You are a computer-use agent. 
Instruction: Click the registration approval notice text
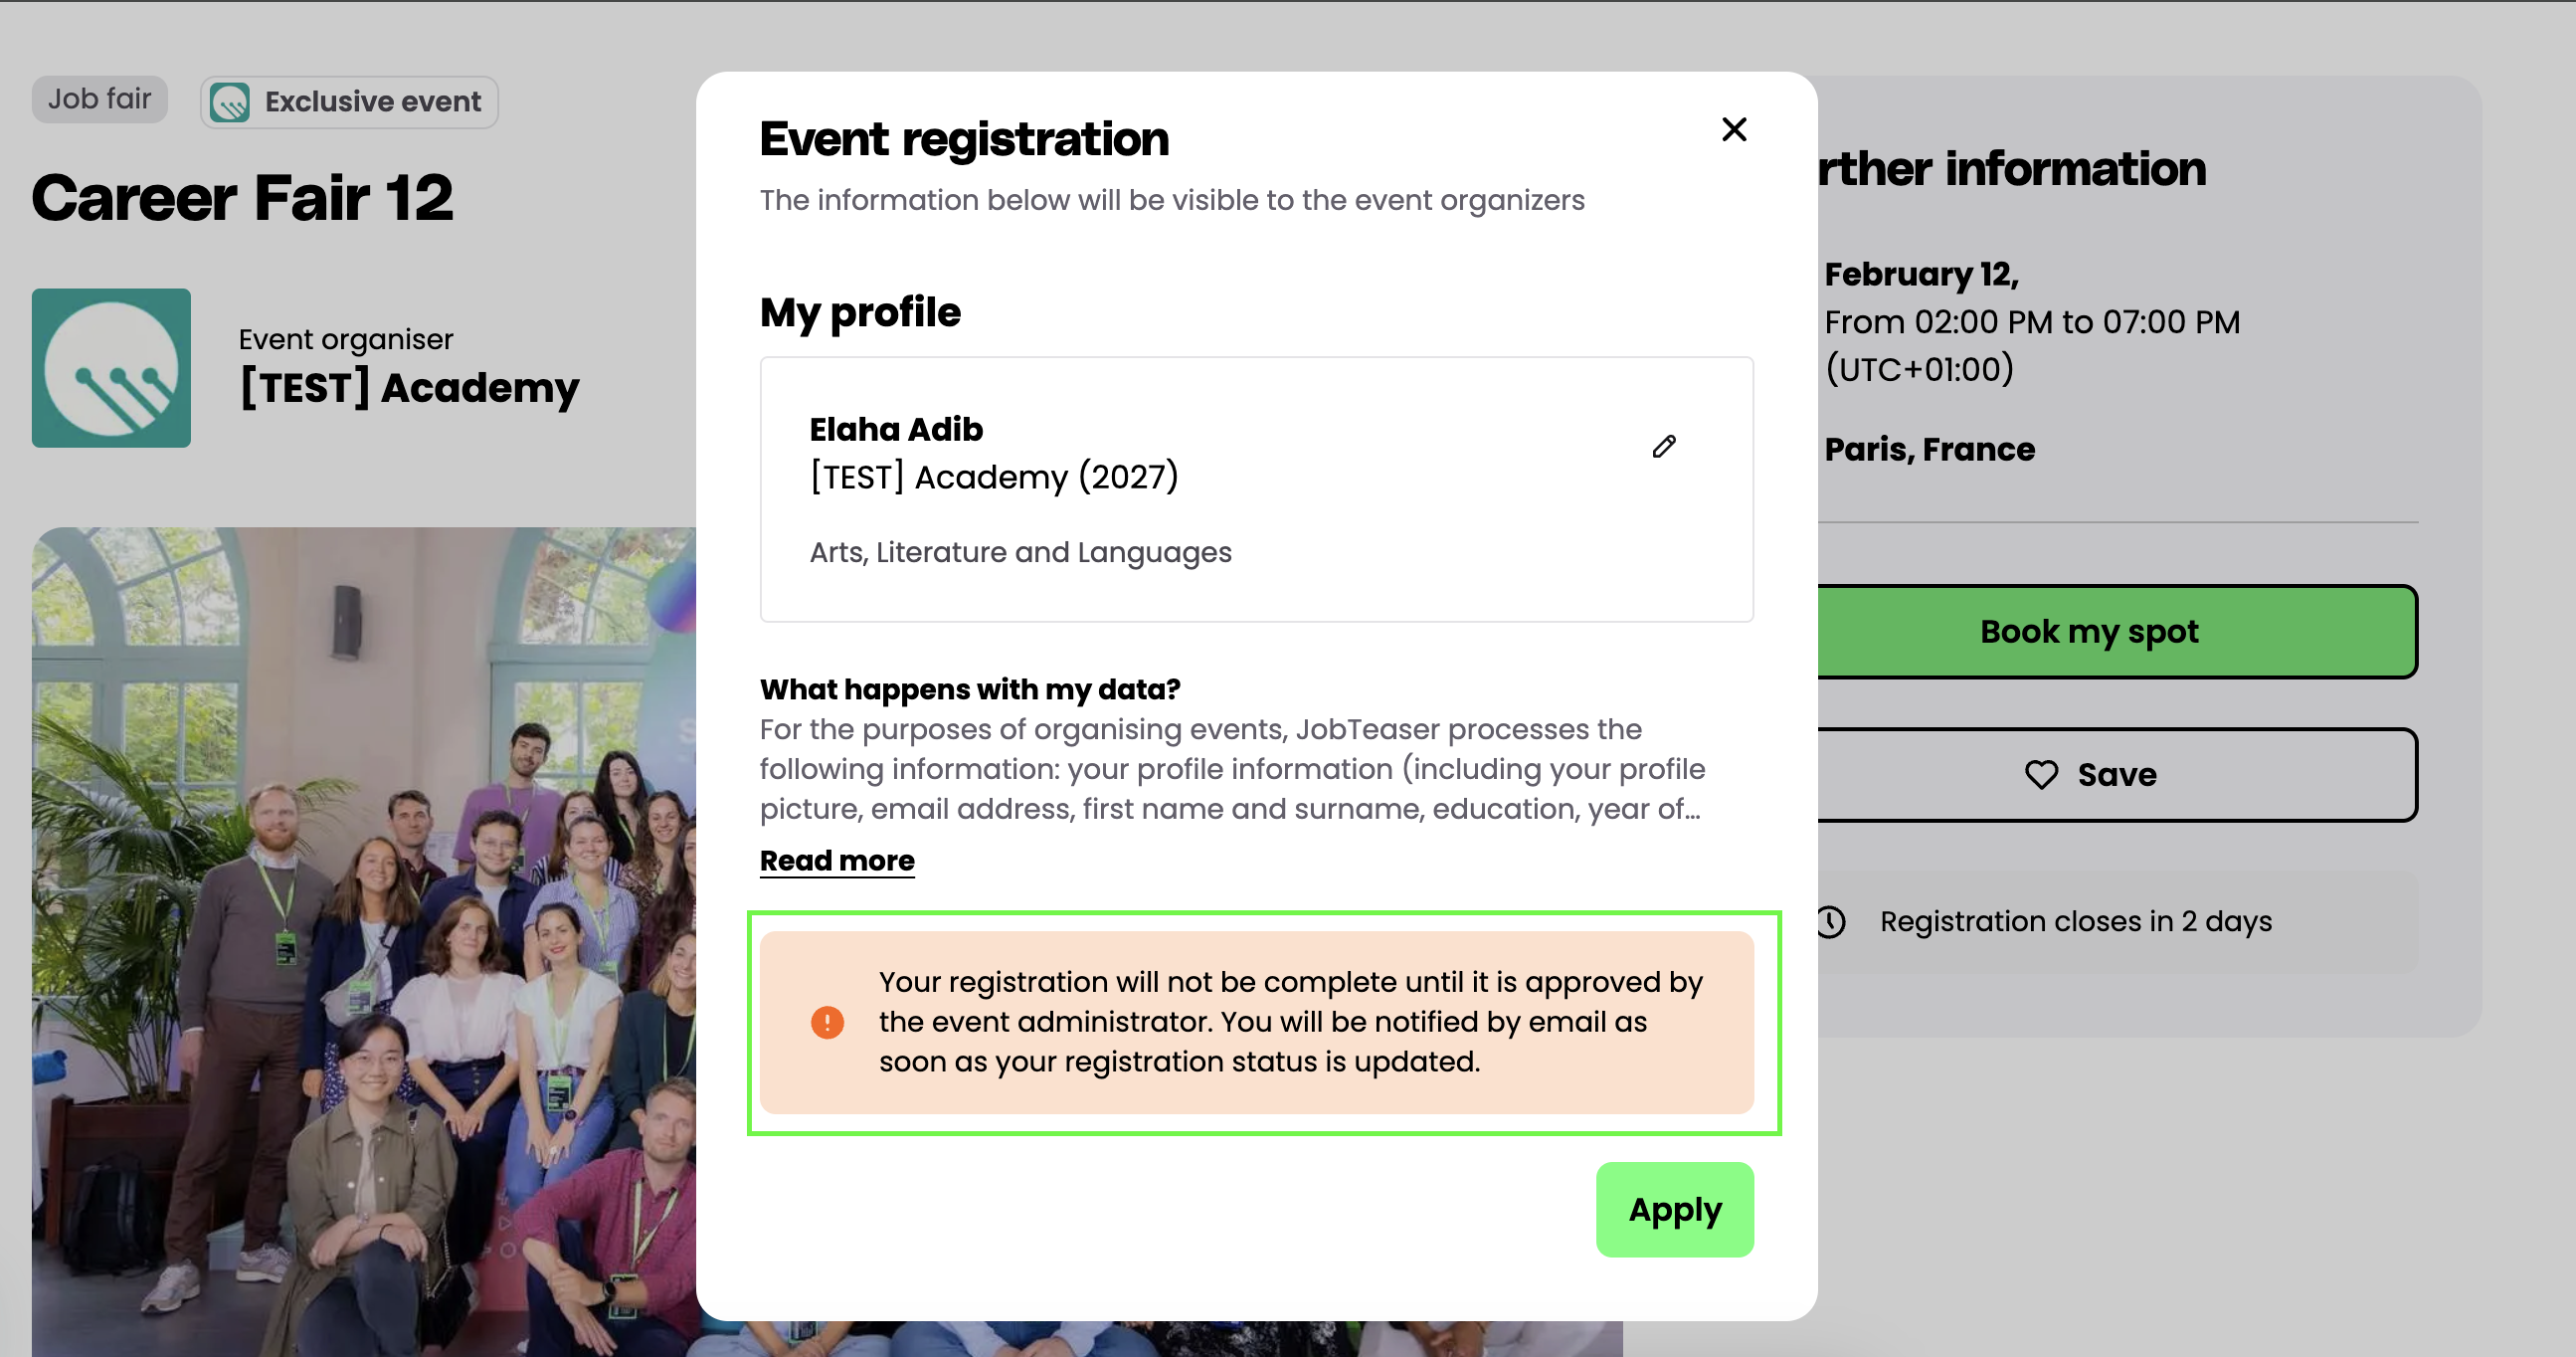(1290, 1022)
